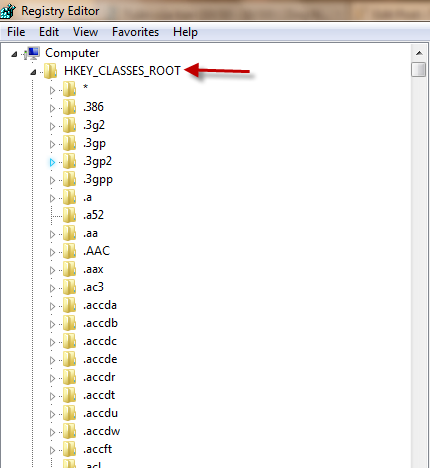Click the vertical scrollbar thumb
The height and width of the screenshot is (468, 430).
tap(419, 69)
